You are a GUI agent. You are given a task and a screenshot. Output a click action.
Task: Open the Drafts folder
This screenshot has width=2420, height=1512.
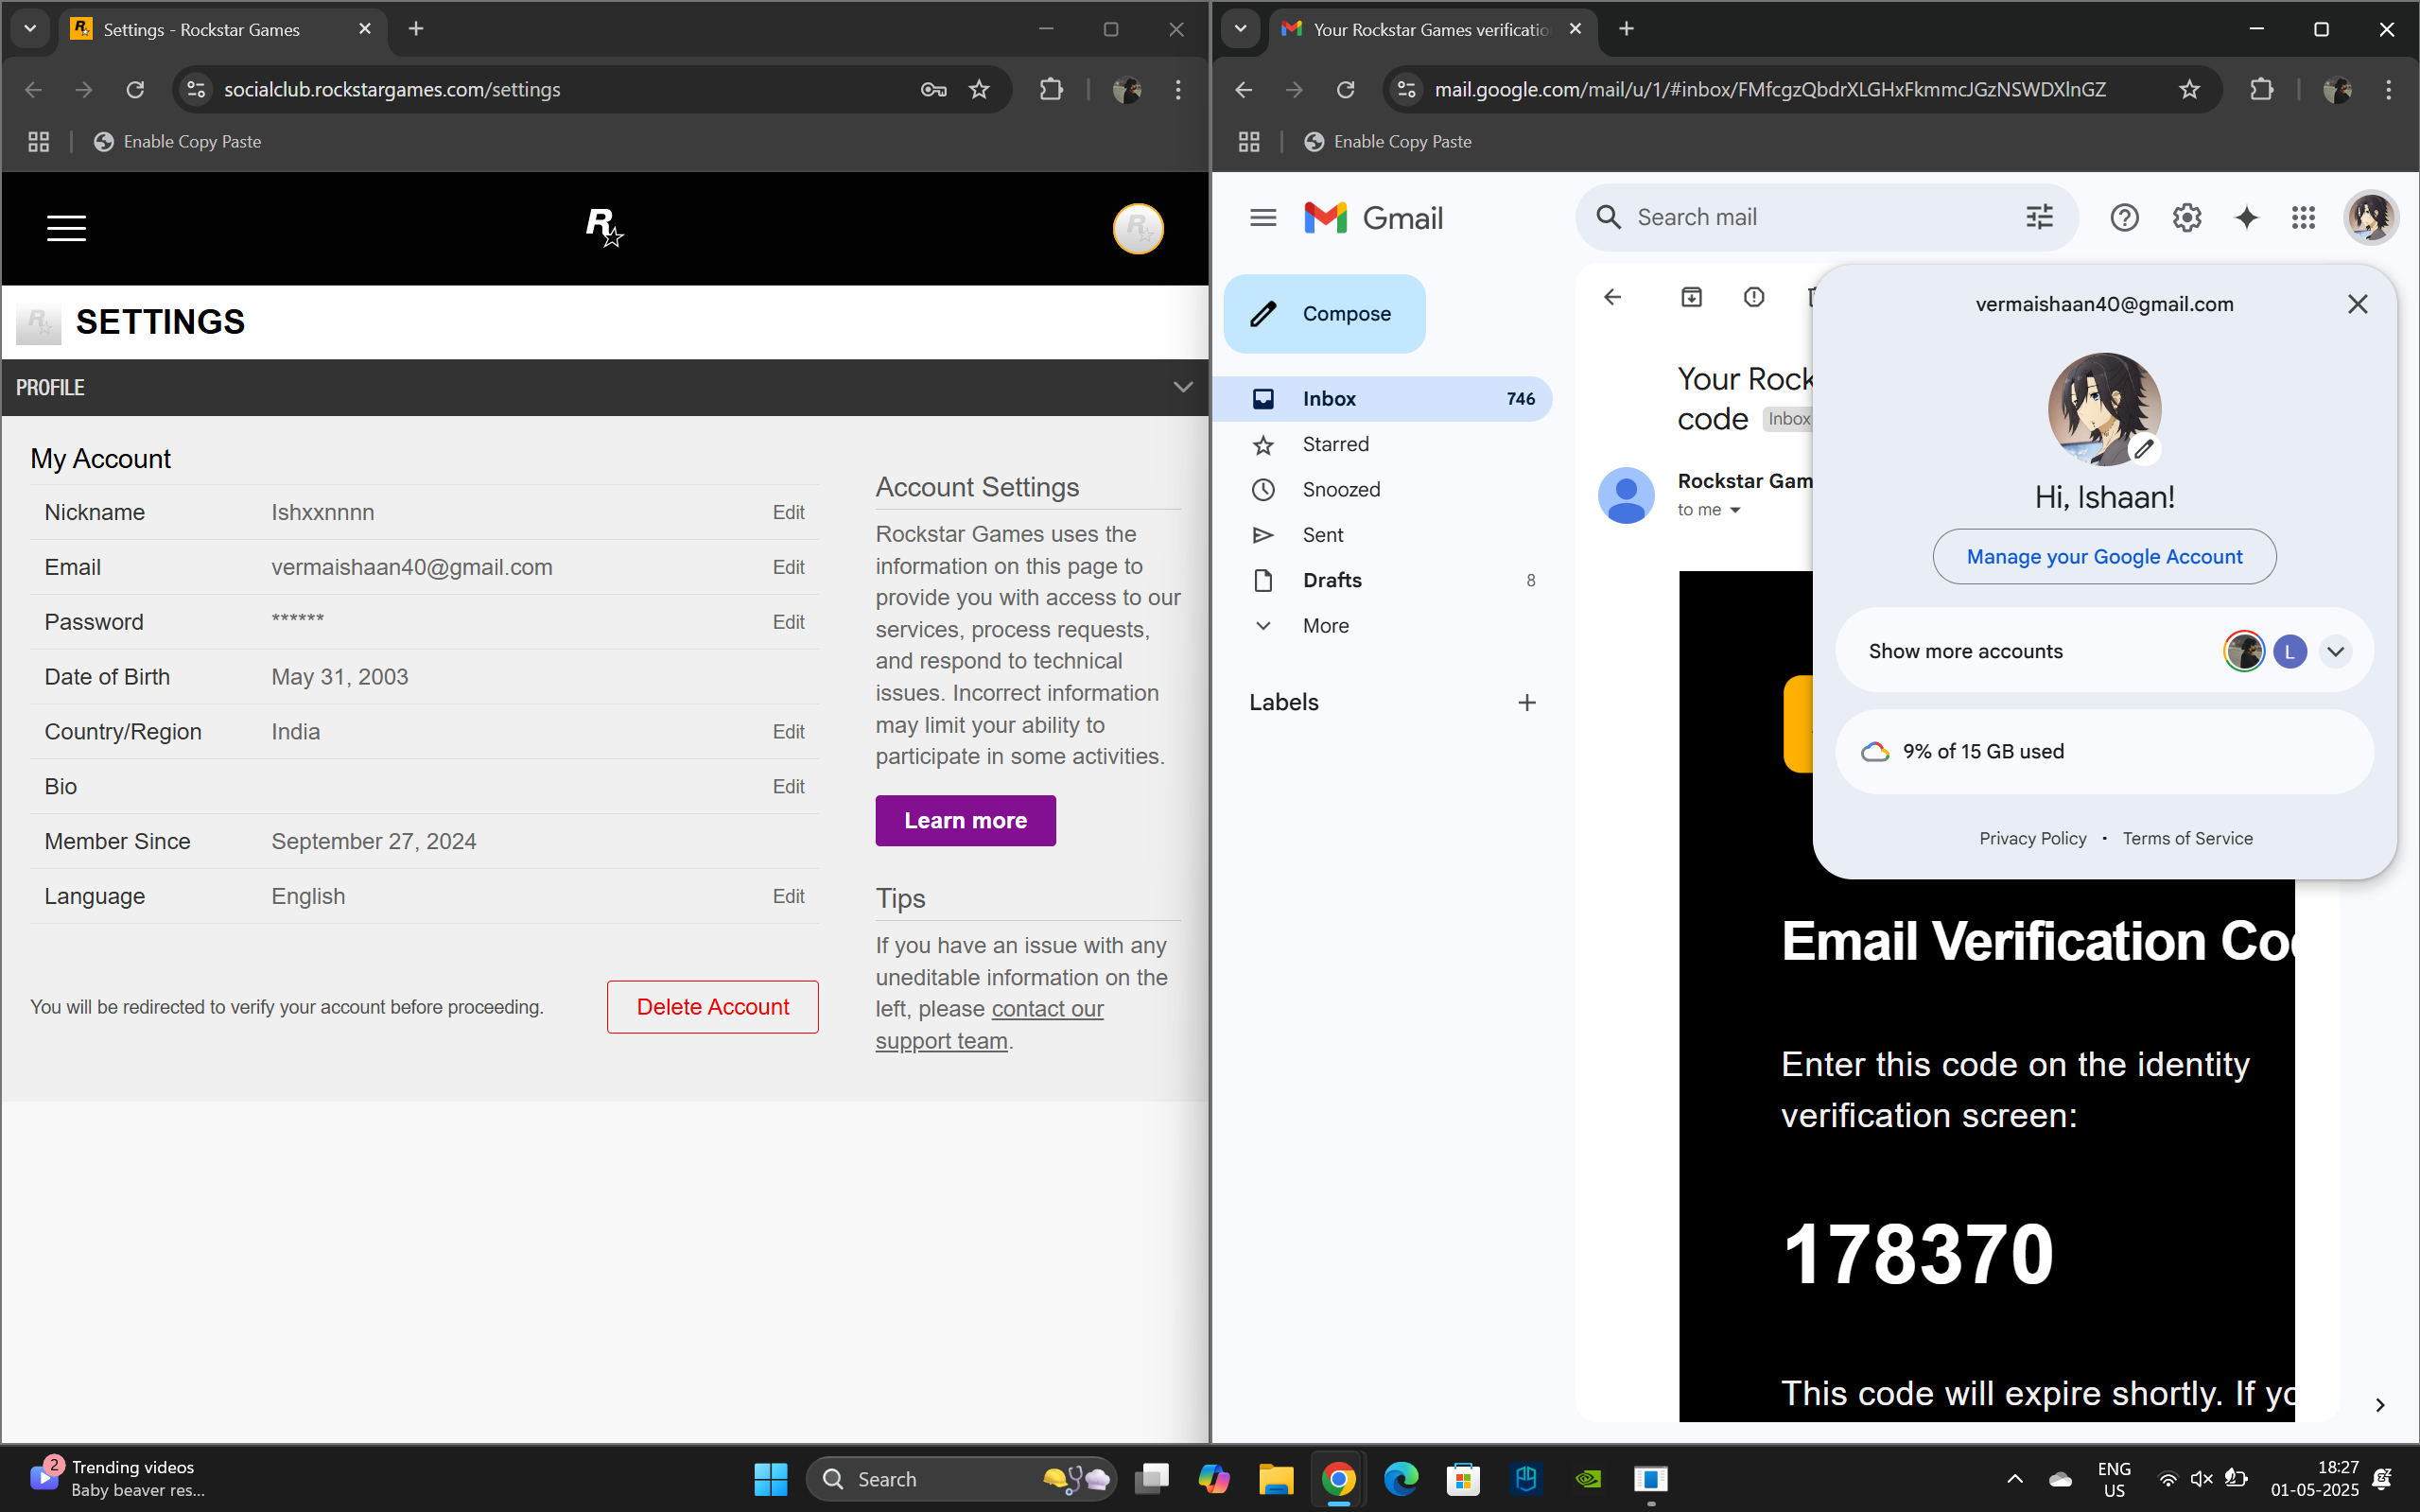(x=1331, y=580)
